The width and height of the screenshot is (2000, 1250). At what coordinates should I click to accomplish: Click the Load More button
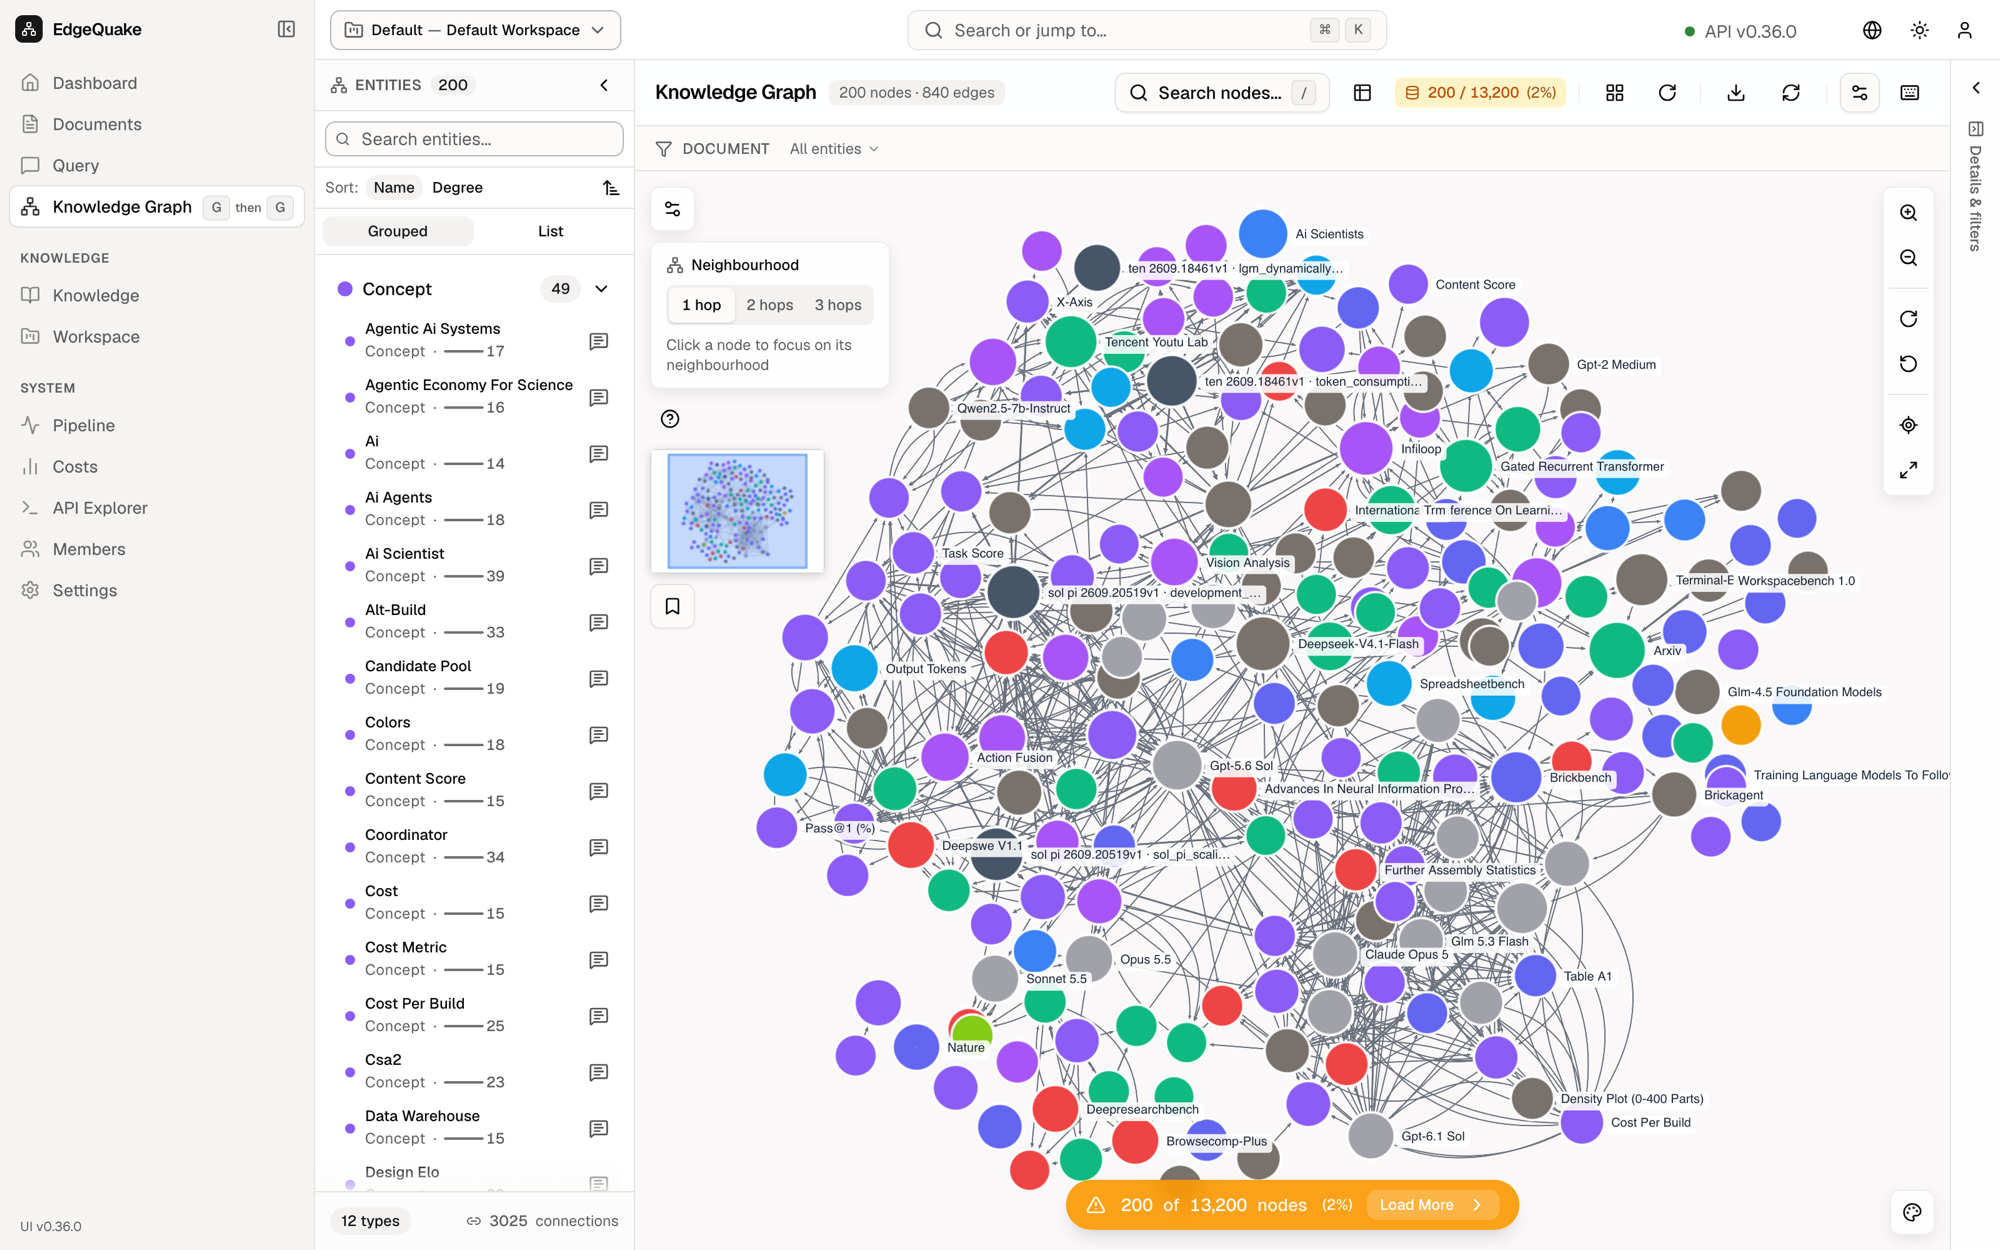click(x=1430, y=1204)
